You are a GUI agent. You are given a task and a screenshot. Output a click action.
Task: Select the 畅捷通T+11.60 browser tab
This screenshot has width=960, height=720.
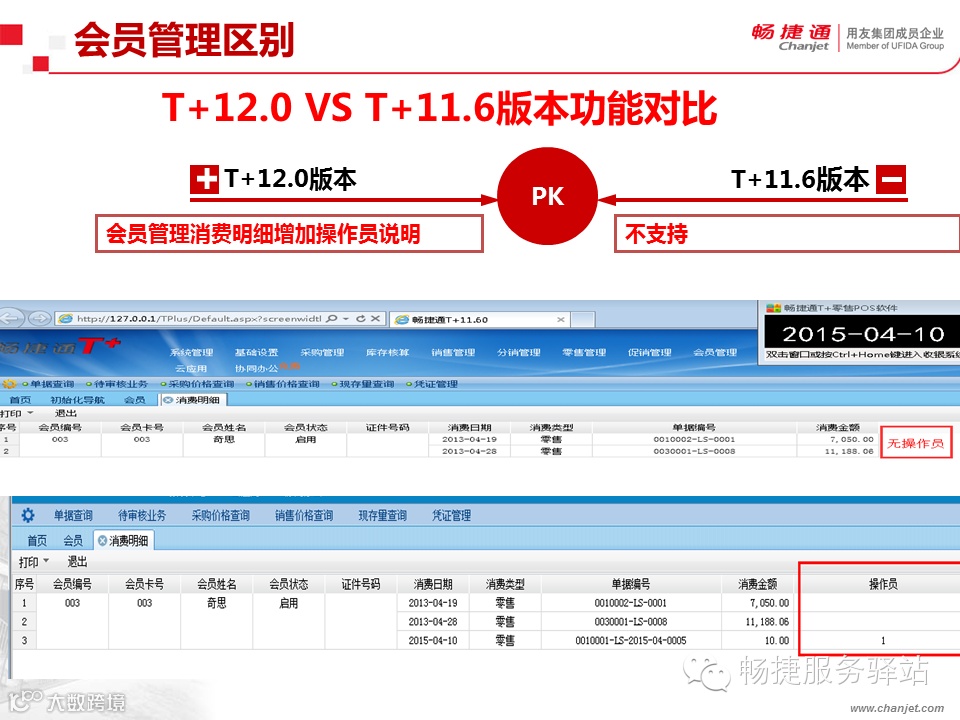coord(478,320)
